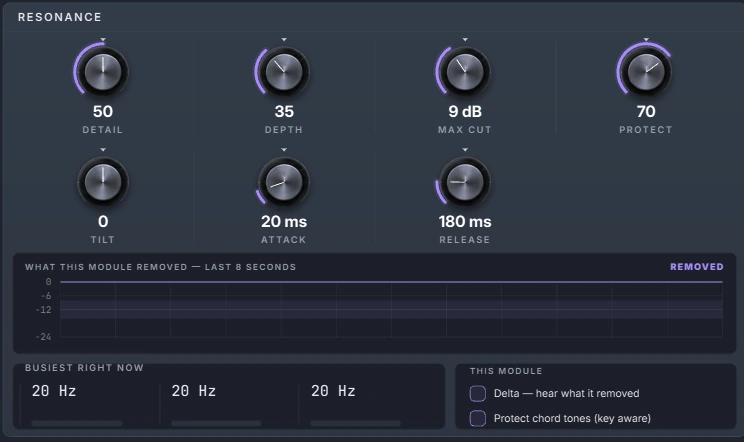Click the Max Cut knob
The image size is (744, 442).
click(465, 72)
